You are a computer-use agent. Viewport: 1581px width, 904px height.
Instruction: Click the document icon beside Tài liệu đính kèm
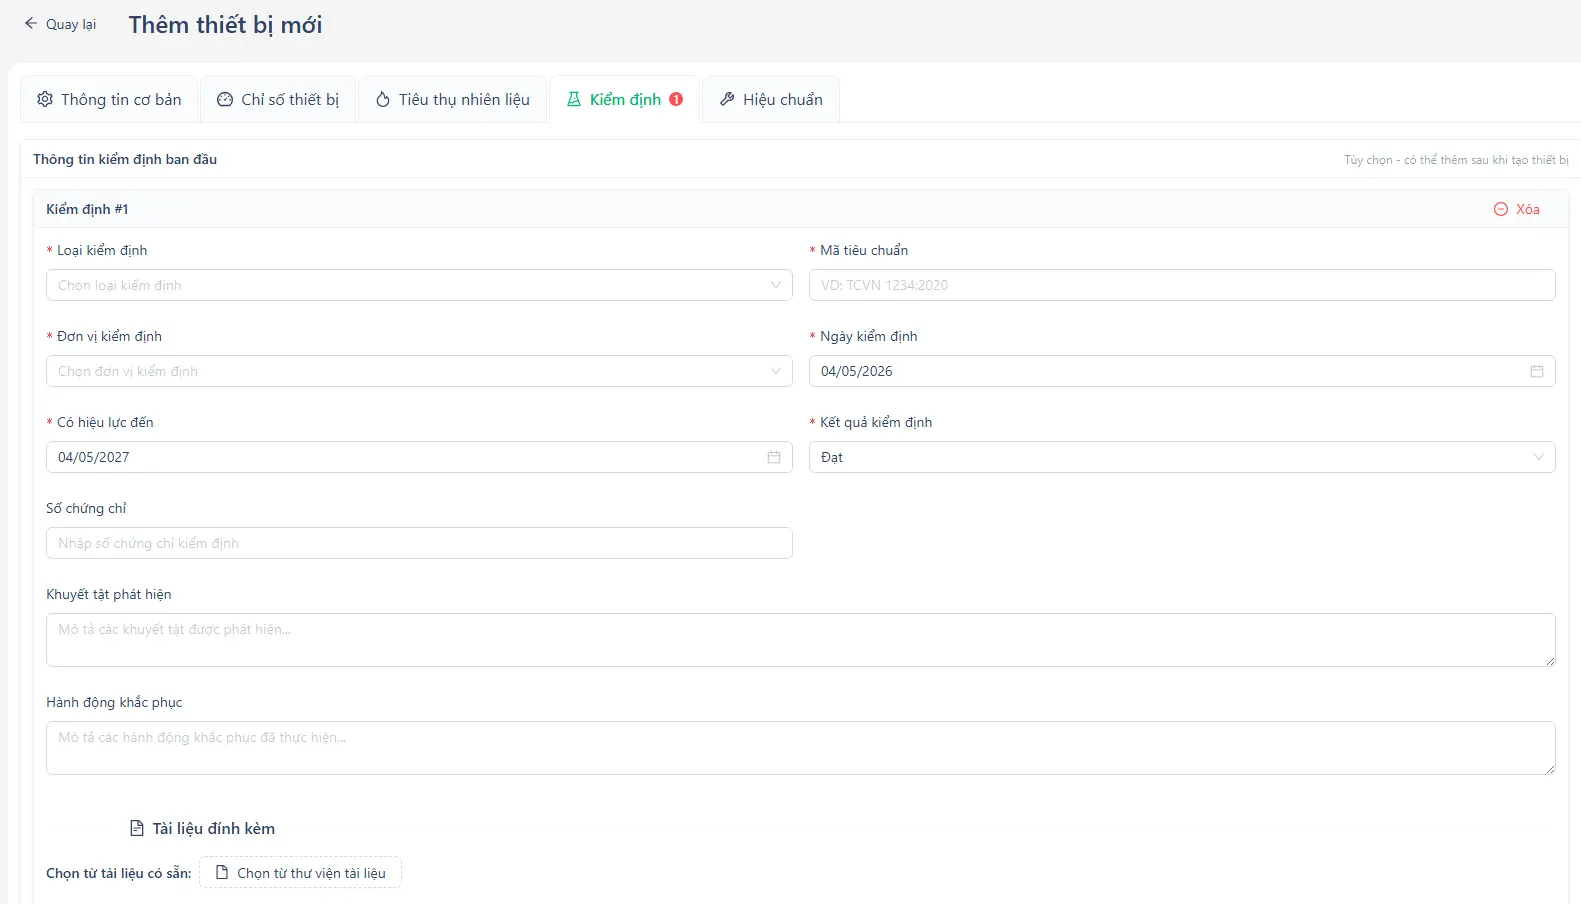(137, 828)
